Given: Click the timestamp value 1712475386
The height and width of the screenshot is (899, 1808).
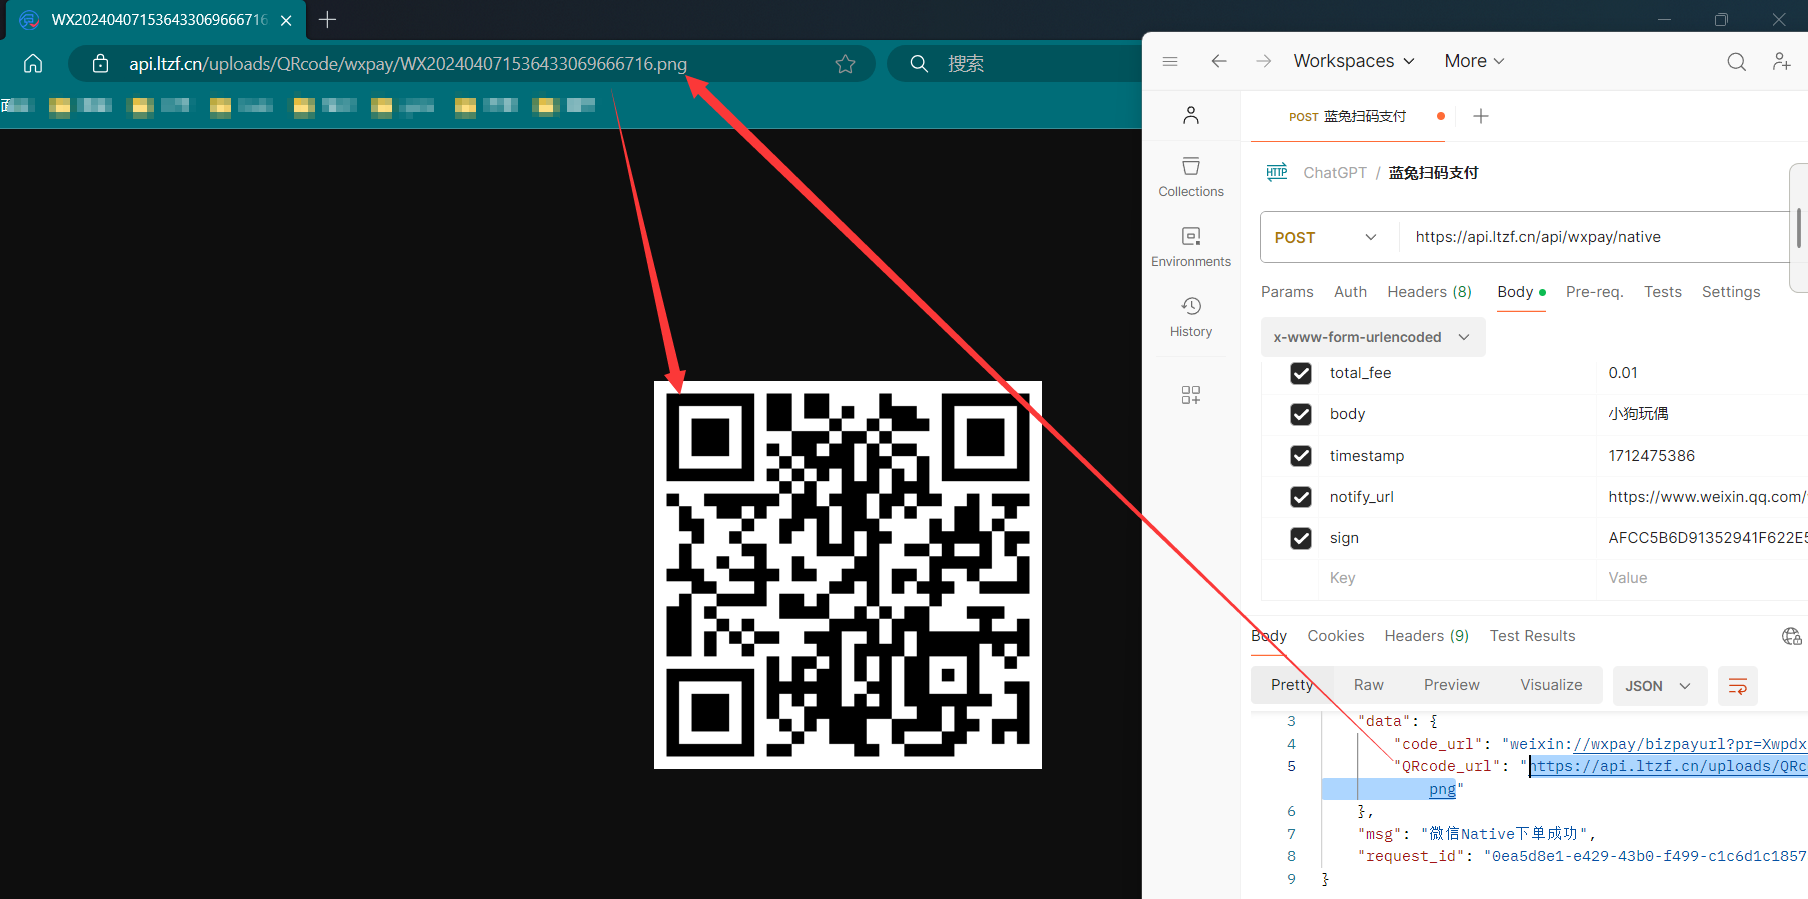Looking at the screenshot, I should [1651, 456].
